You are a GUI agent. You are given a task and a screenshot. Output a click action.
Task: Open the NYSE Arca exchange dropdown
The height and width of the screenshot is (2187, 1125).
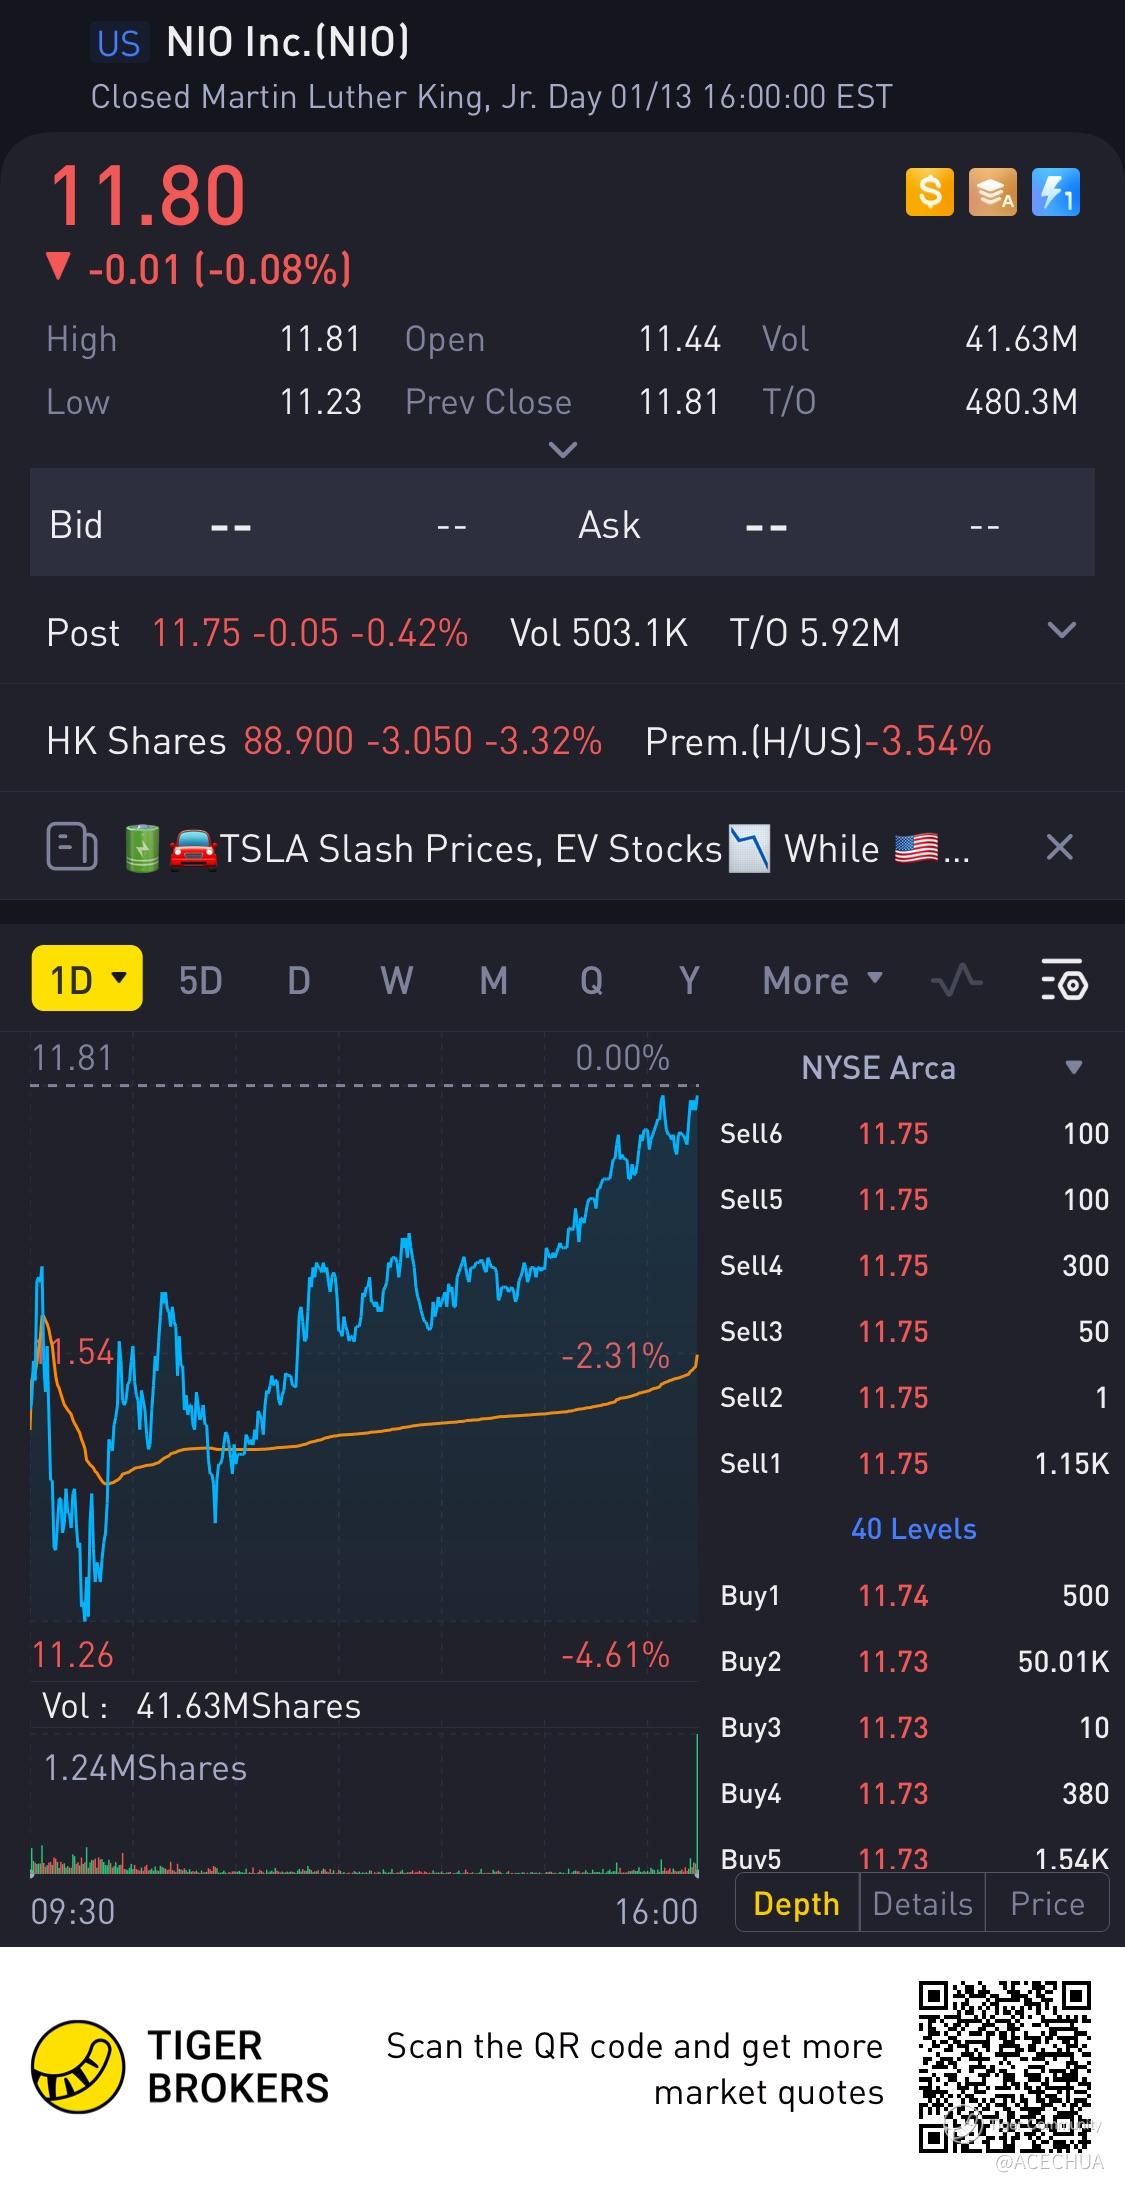1074,1067
